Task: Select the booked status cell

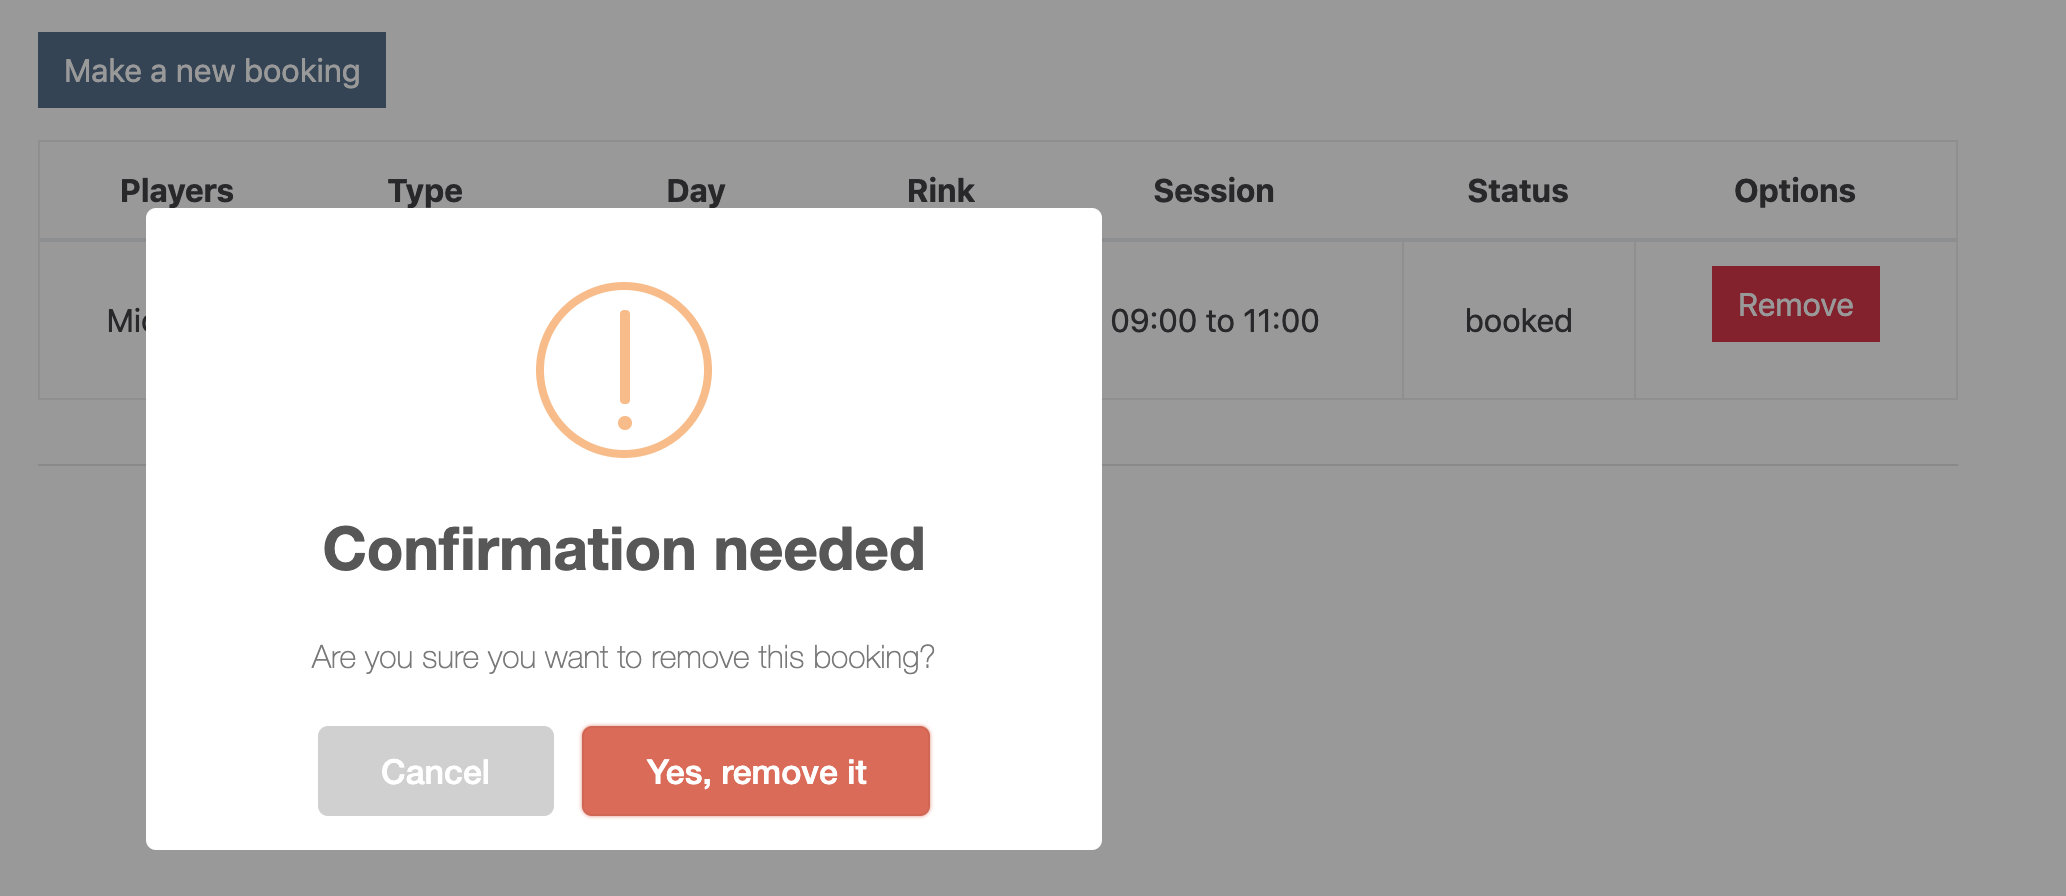Action: click(x=1518, y=321)
